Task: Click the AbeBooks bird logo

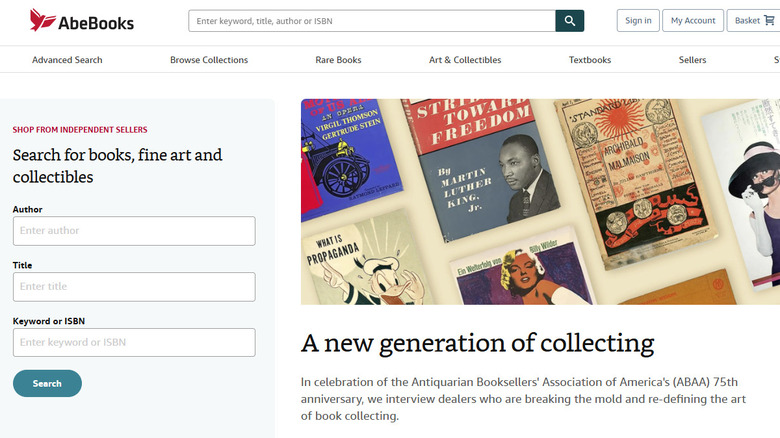Action: pos(43,20)
